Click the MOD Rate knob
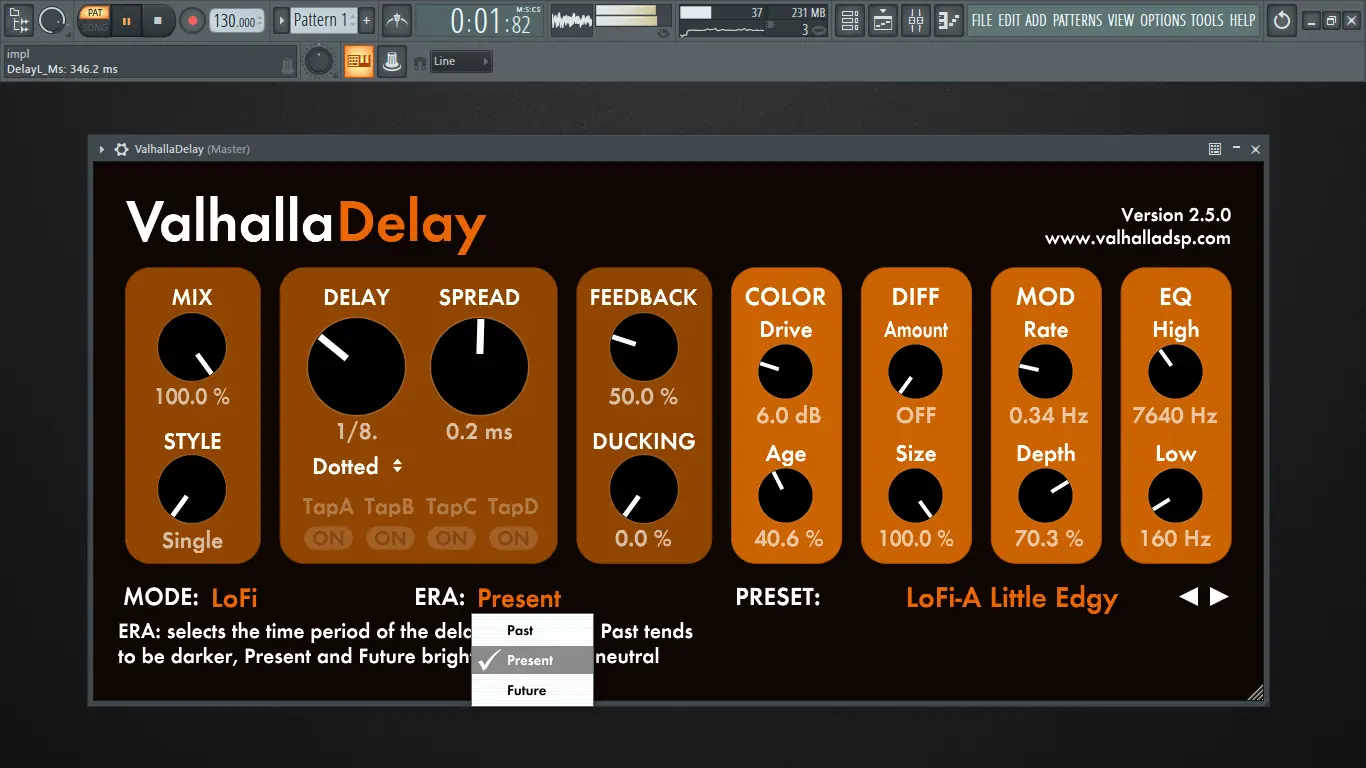The image size is (1366, 768). [1046, 372]
